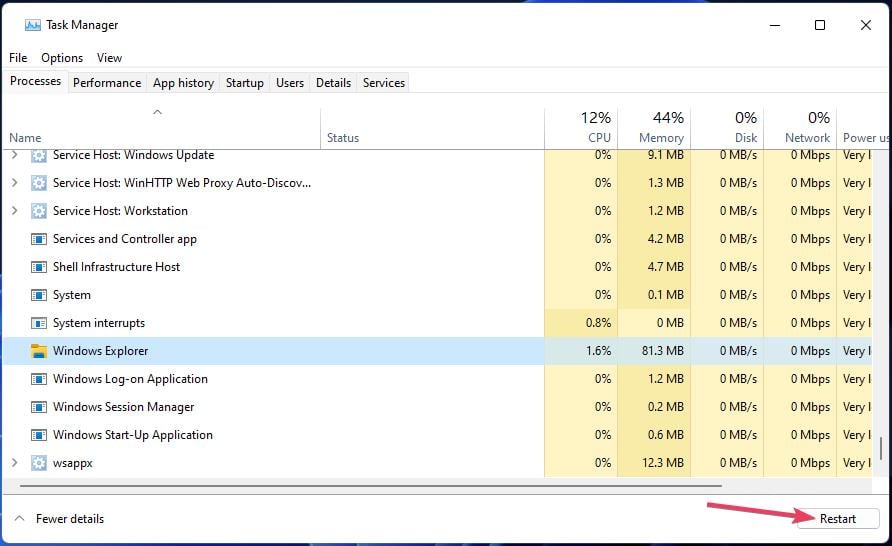The height and width of the screenshot is (546, 892).
Task: Select the wsappx process name
Action: [73, 464]
